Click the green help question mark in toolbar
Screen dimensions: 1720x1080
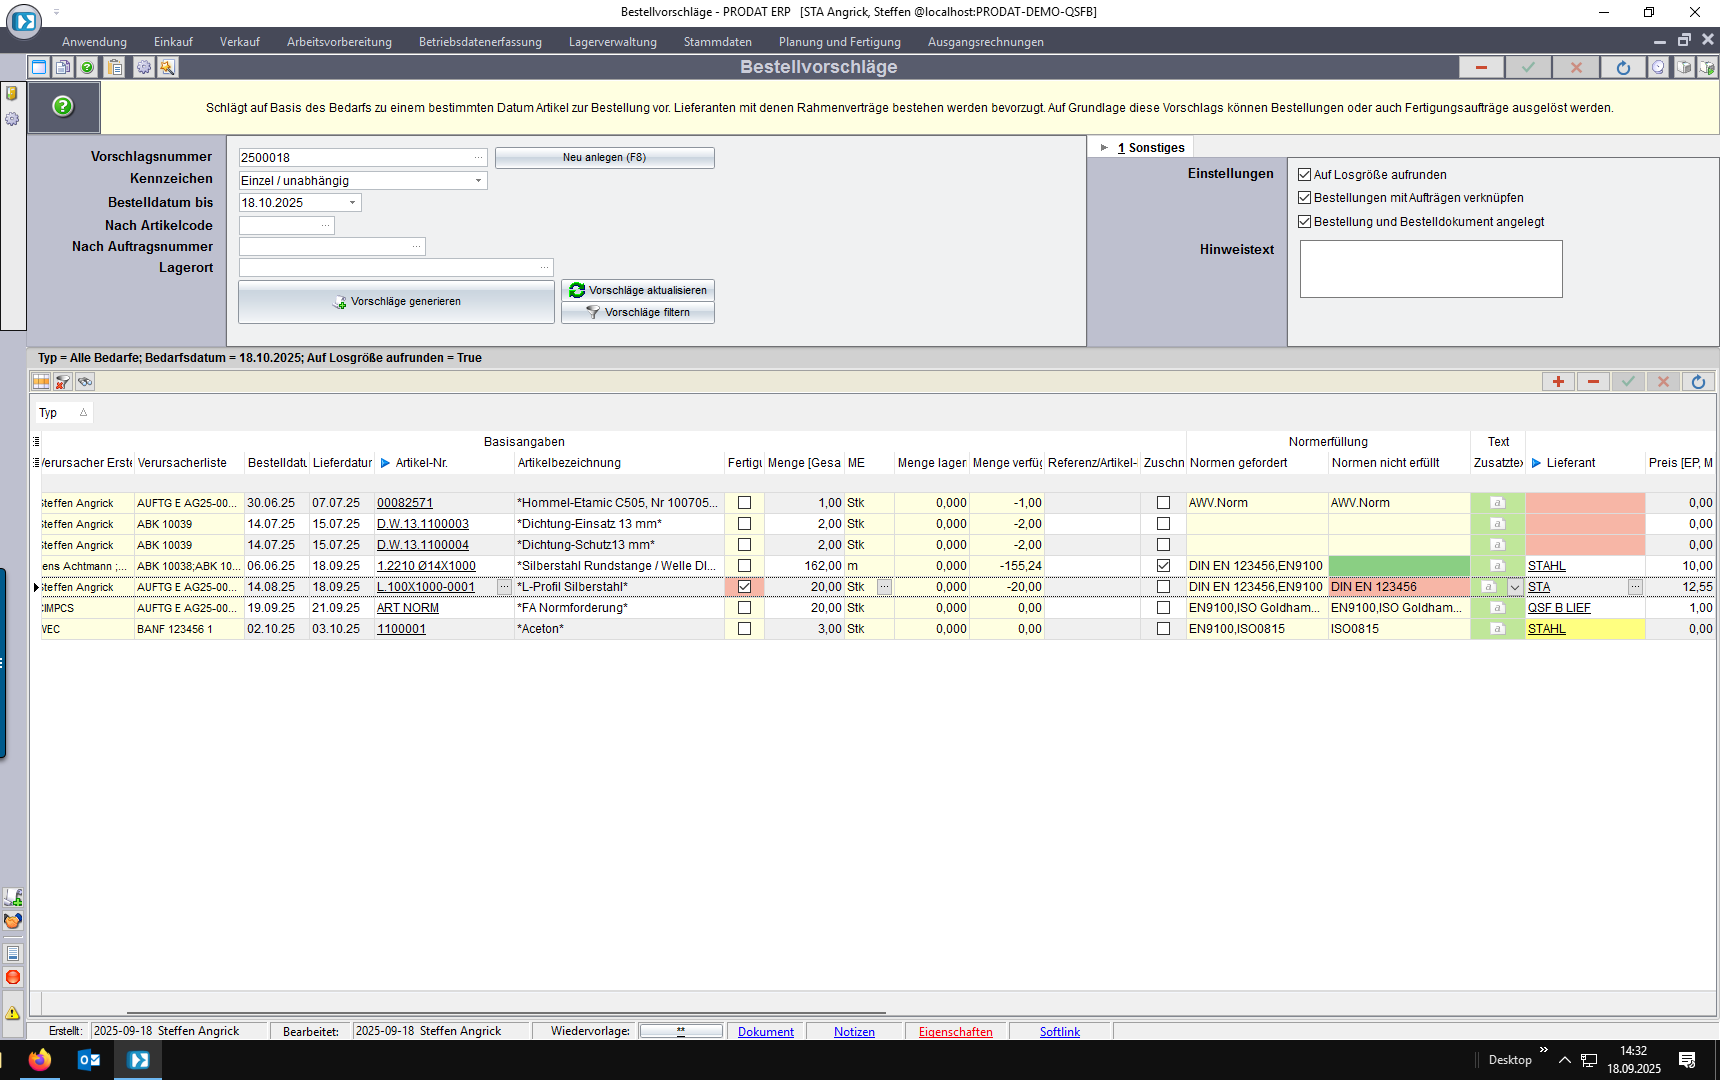point(88,67)
